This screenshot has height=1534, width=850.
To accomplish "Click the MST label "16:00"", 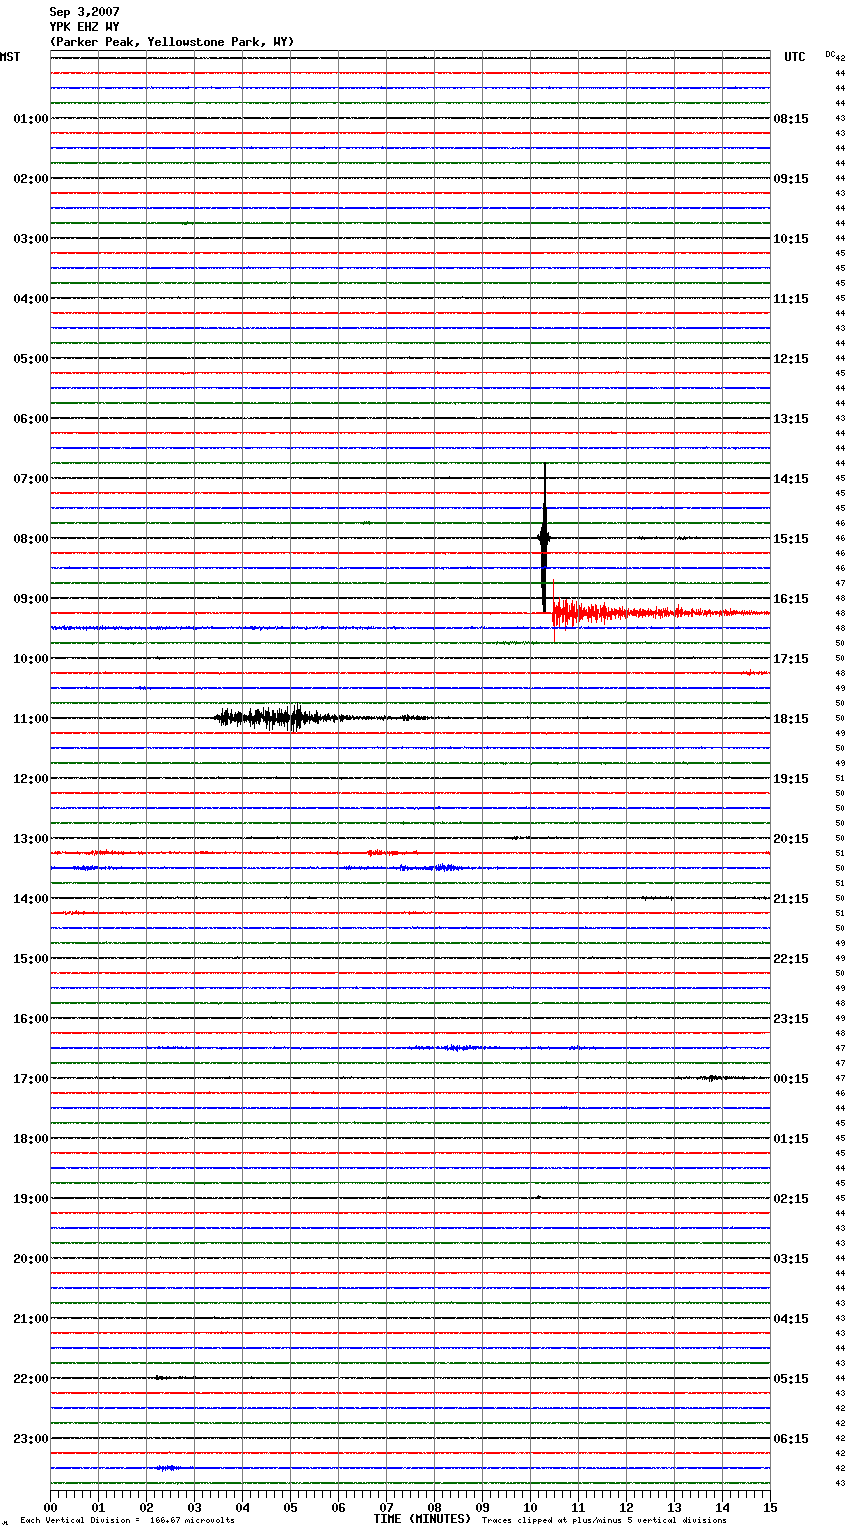I will (x=31, y=1019).
